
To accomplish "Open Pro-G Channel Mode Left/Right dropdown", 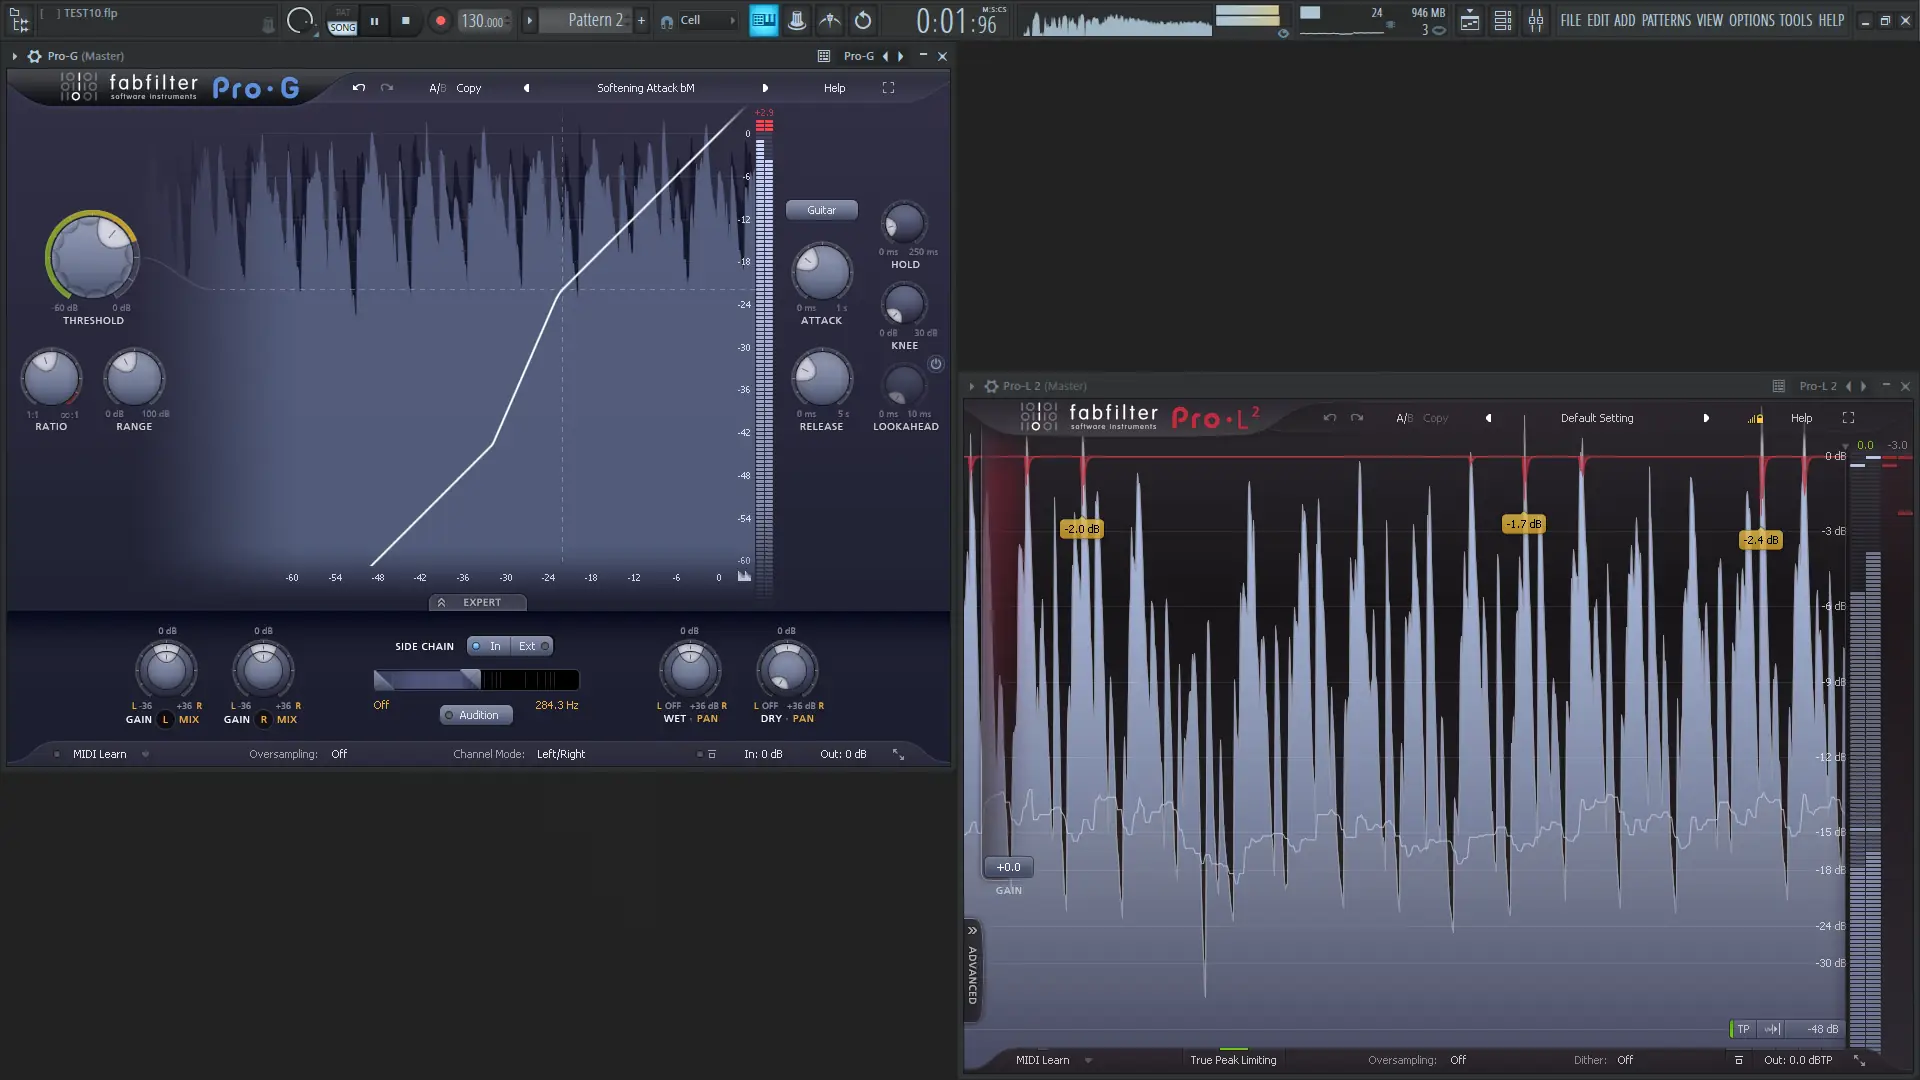I will click(x=560, y=754).
